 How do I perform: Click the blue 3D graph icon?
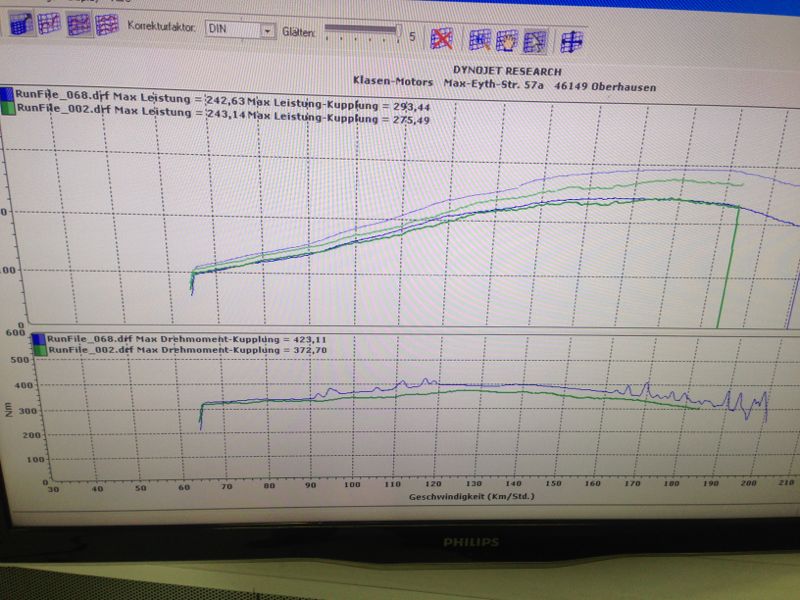21,26
